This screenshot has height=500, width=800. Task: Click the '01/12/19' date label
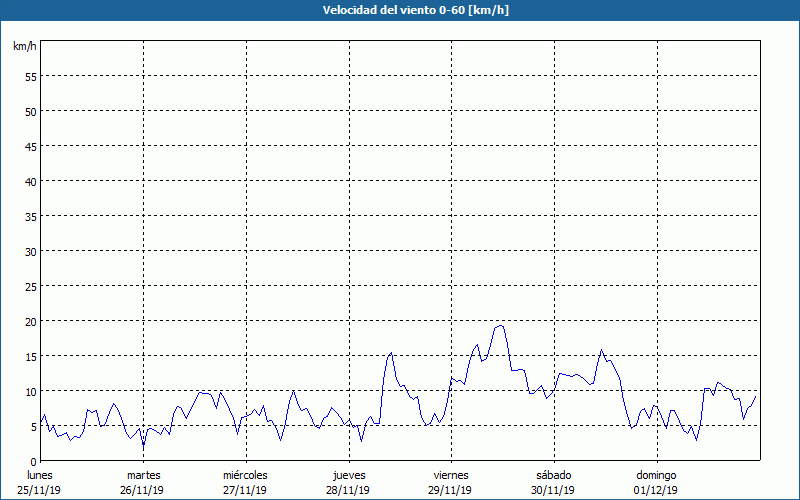pos(656,490)
